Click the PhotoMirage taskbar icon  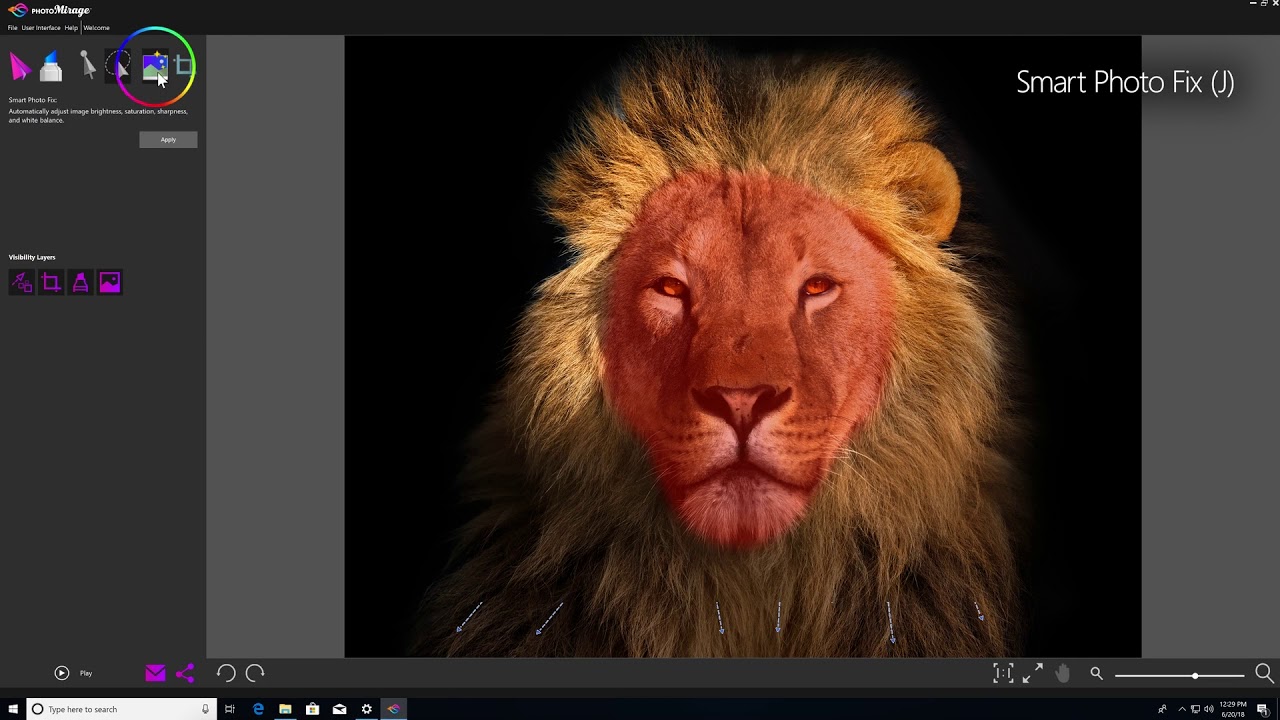point(393,709)
